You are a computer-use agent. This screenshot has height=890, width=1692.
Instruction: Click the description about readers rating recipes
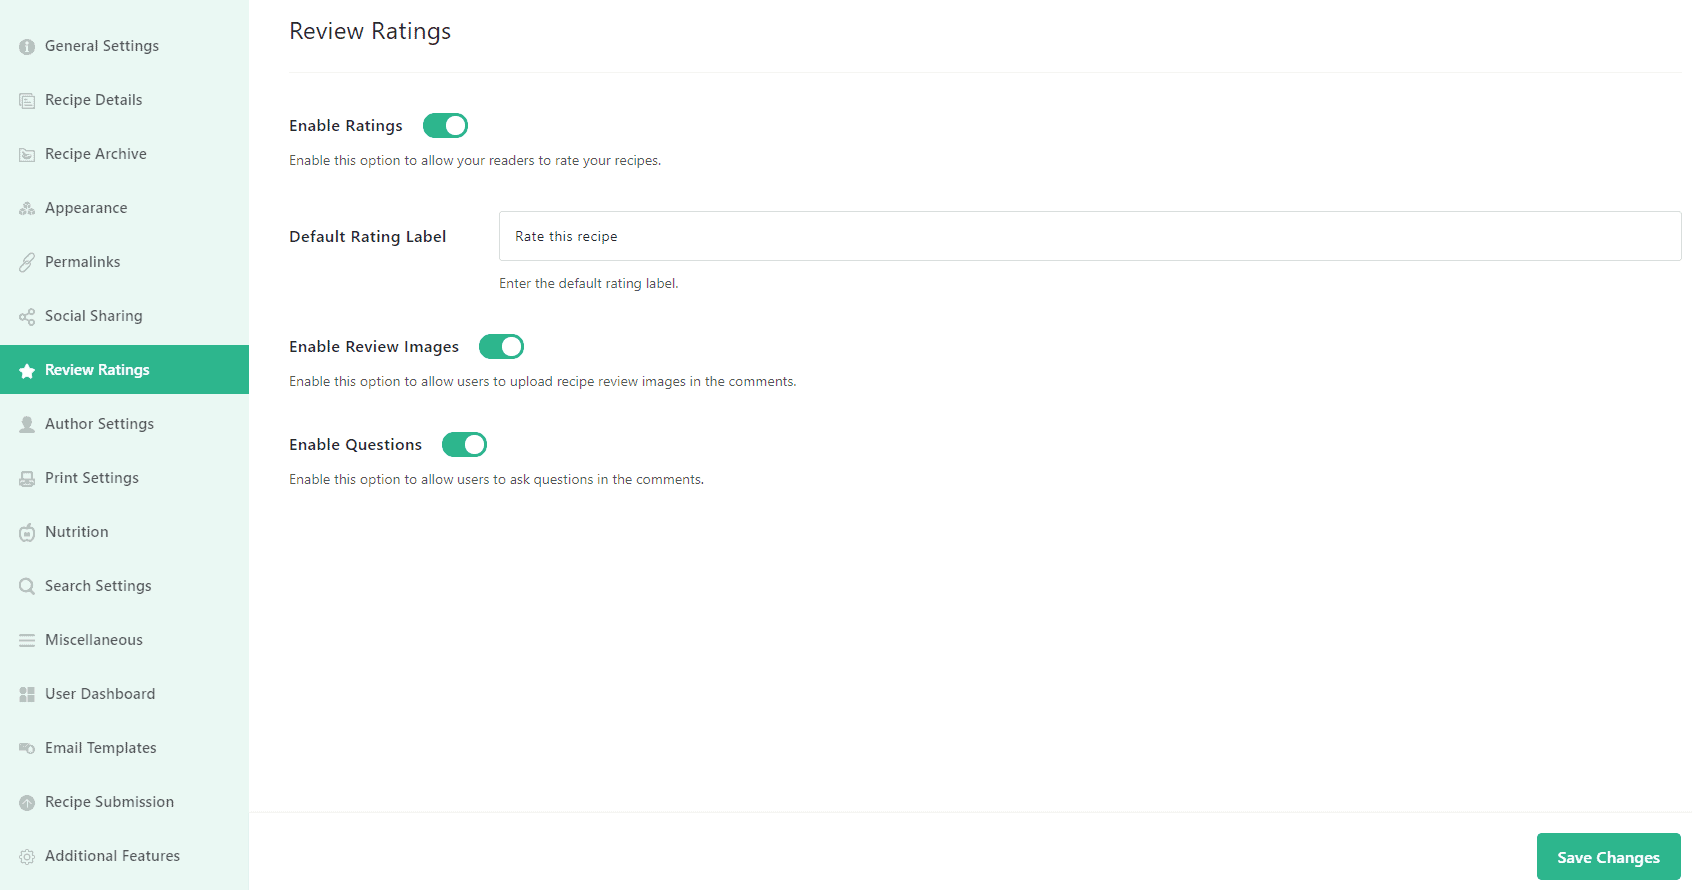click(x=475, y=161)
